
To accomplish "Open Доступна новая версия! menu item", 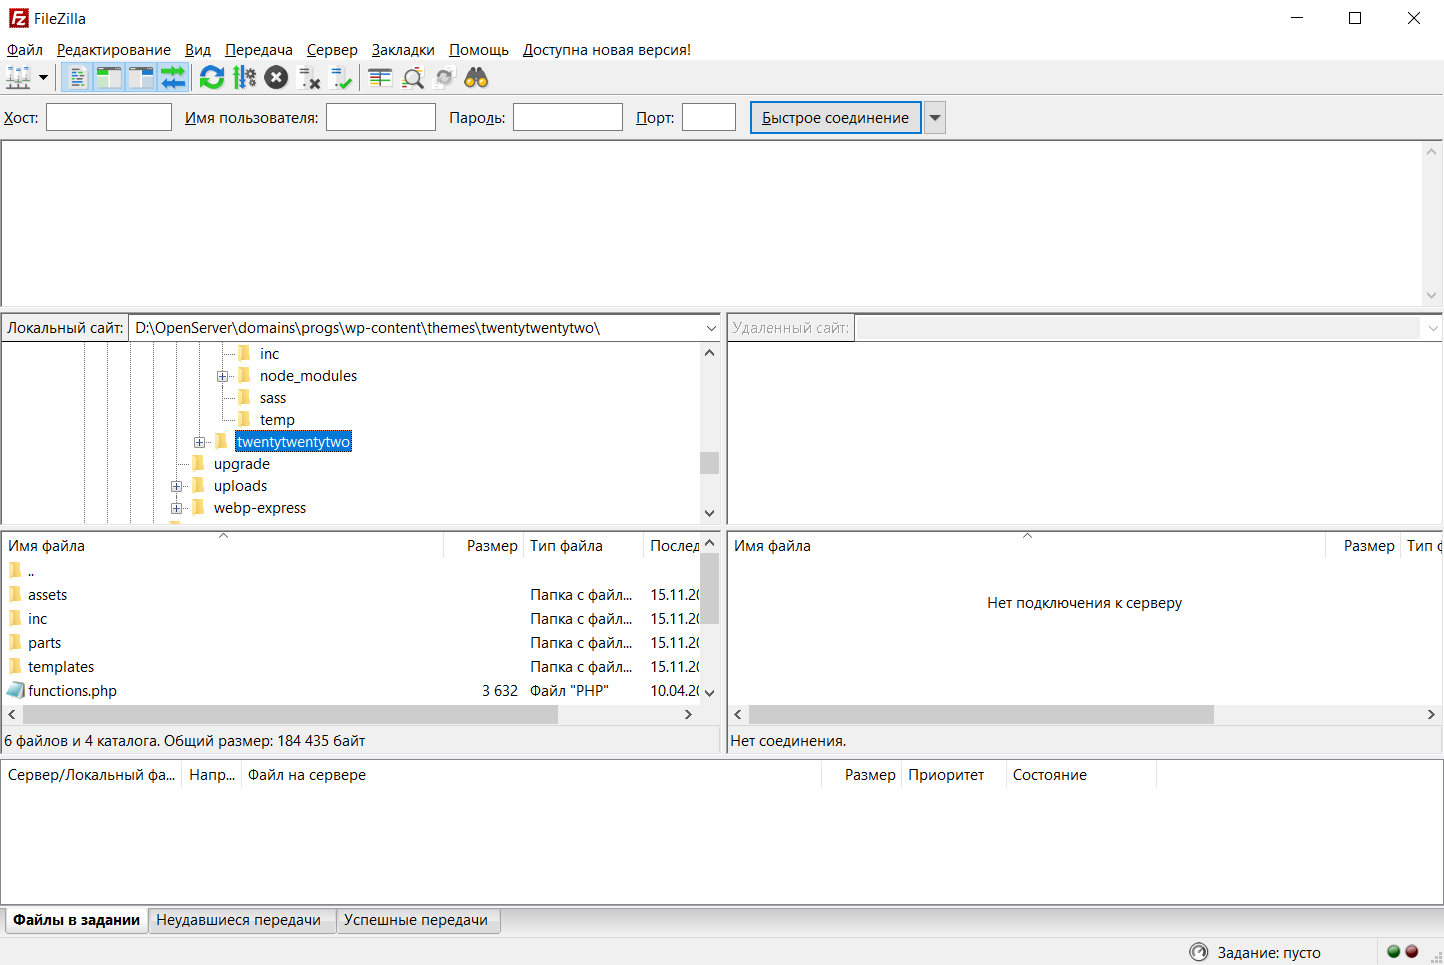I will click(x=606, y=50).
